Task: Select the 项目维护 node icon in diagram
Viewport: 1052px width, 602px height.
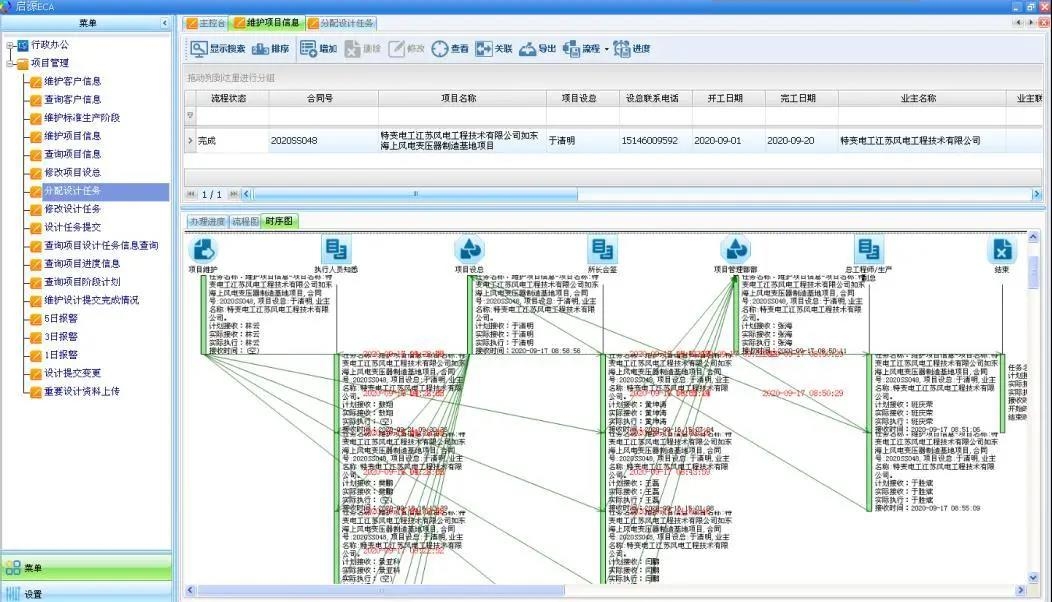Action: (203, 249)
